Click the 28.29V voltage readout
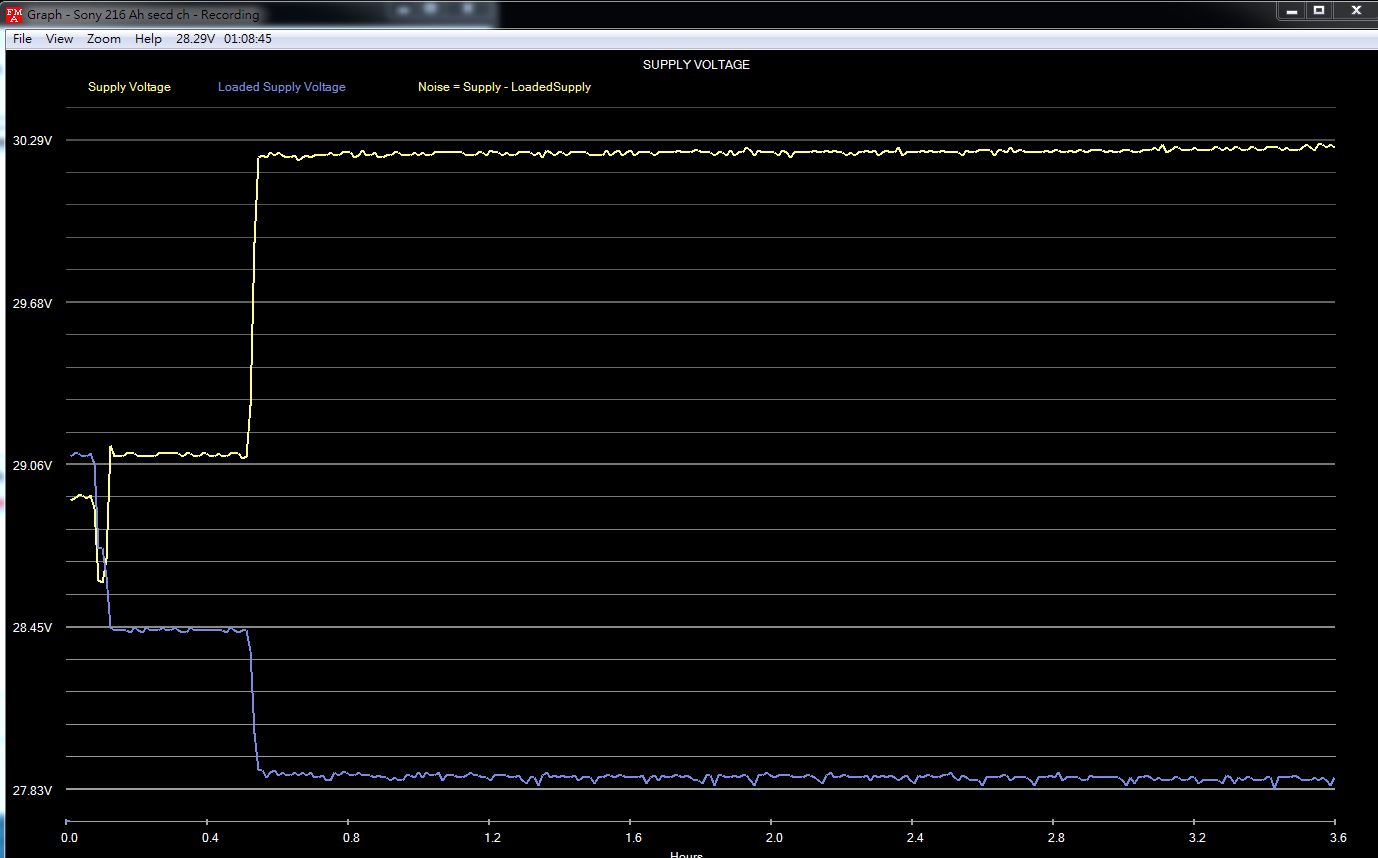 tap(195, 39)
